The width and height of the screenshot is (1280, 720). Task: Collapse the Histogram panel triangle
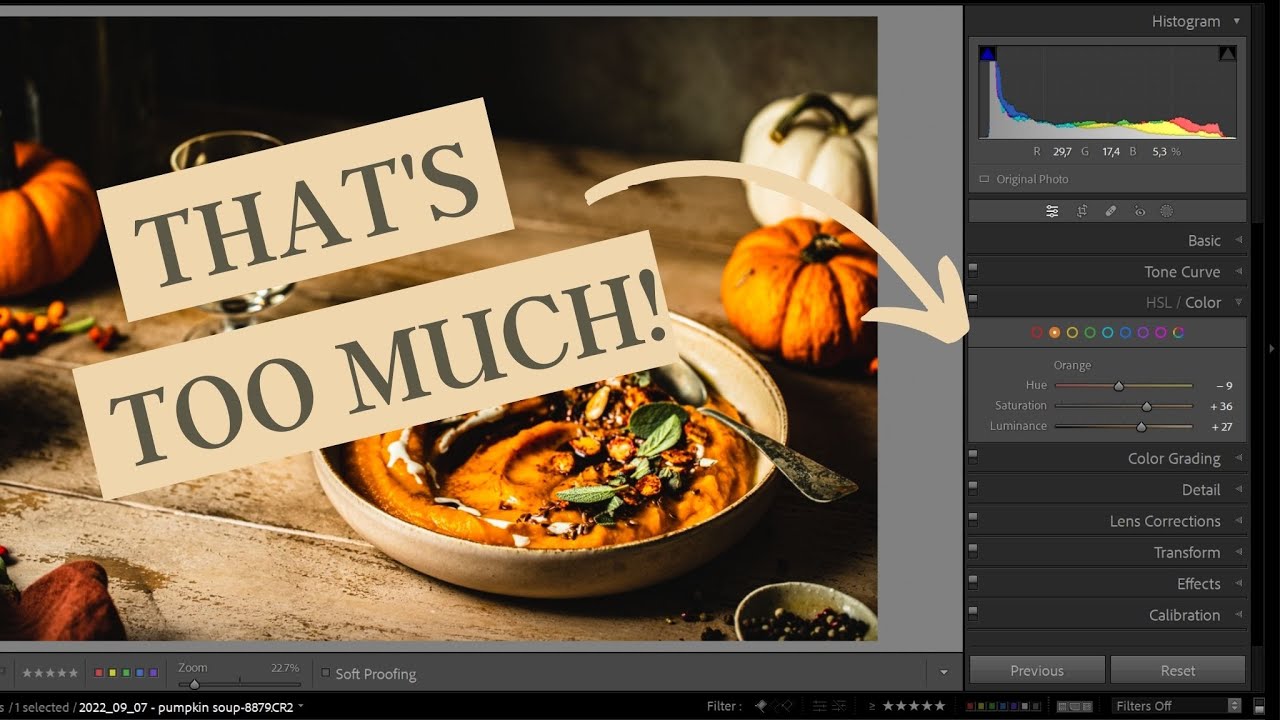tap(1237, 21)
